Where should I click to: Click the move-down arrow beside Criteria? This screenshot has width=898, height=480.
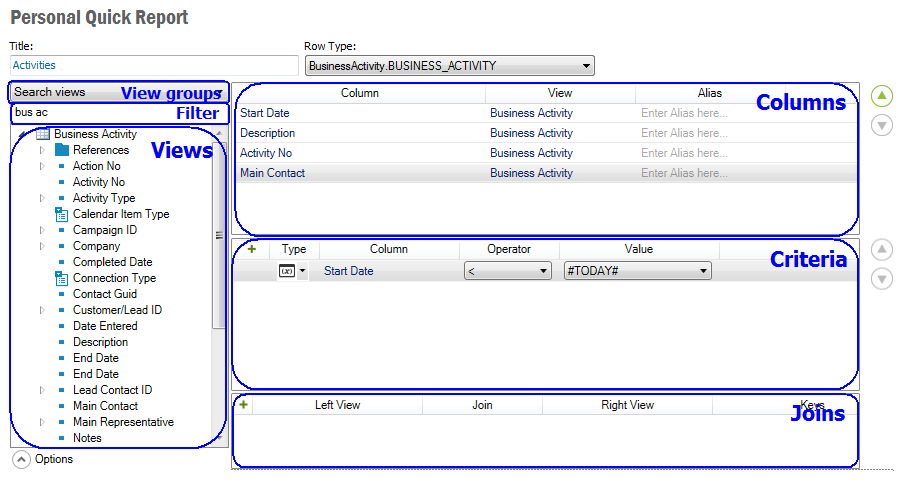click(x=881, y=279)
